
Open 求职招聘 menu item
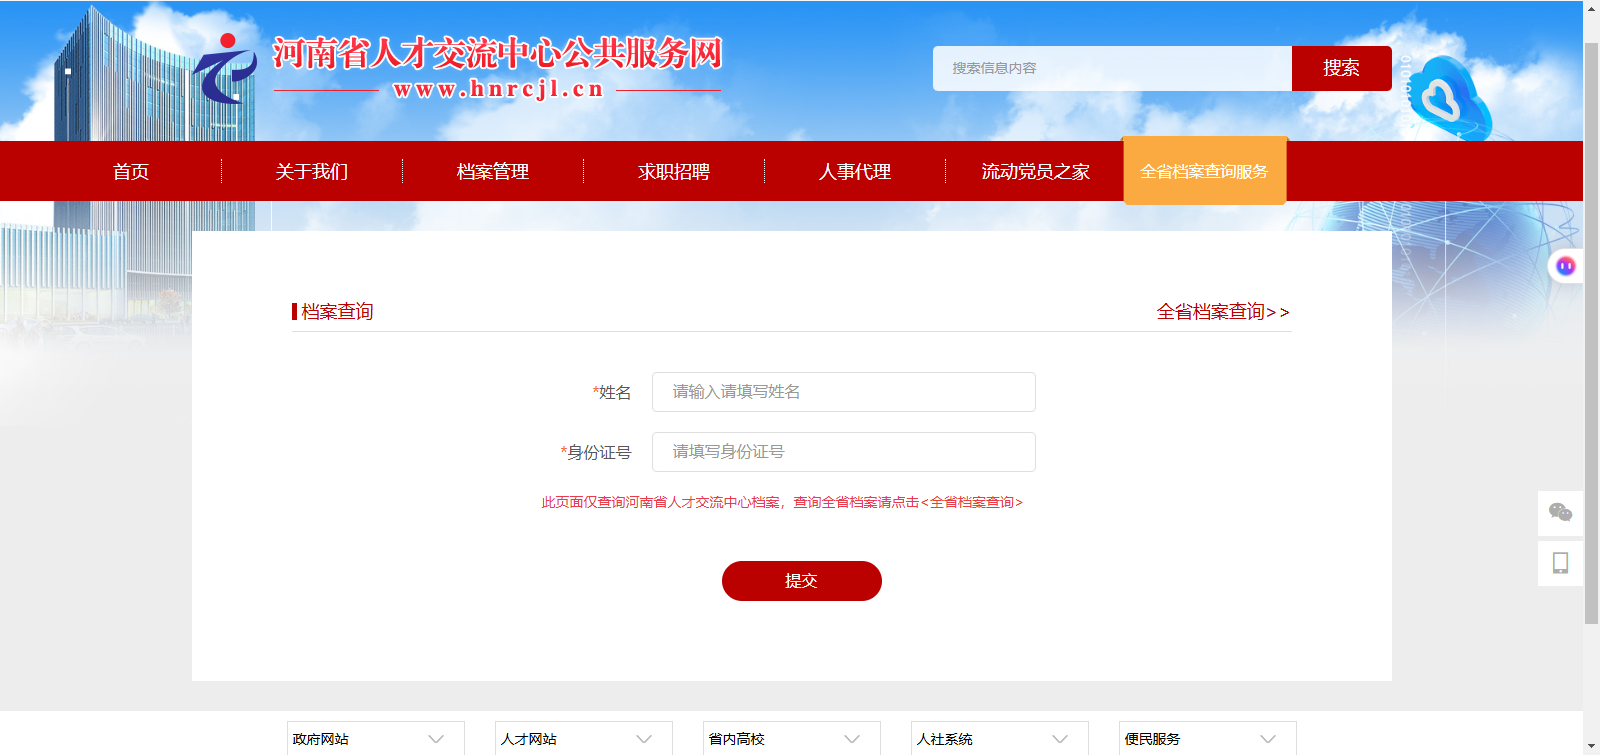coord(674,171)
